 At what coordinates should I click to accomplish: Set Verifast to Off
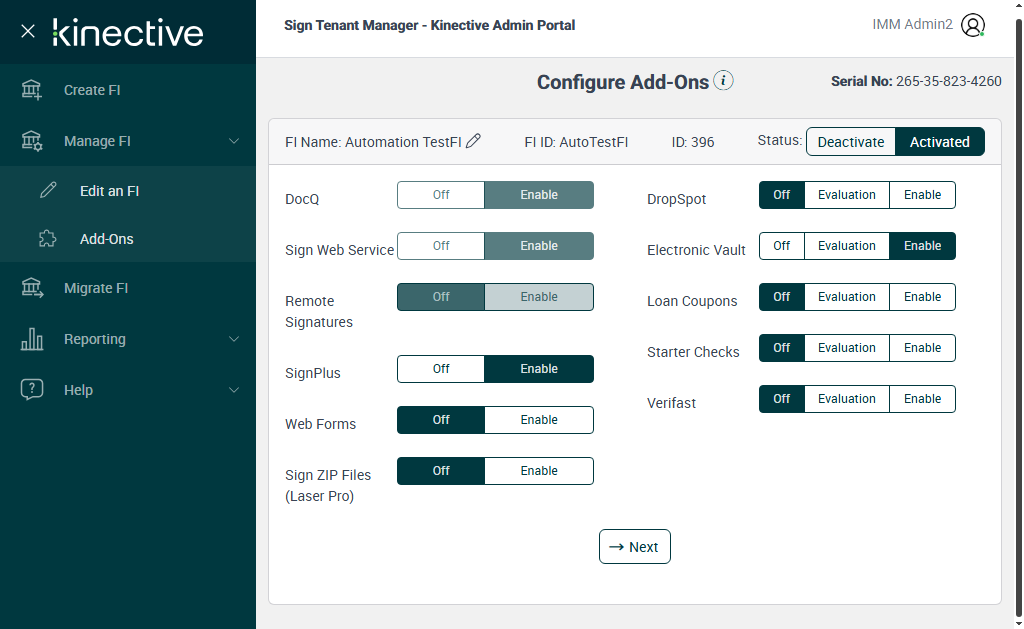pos(782,398)
